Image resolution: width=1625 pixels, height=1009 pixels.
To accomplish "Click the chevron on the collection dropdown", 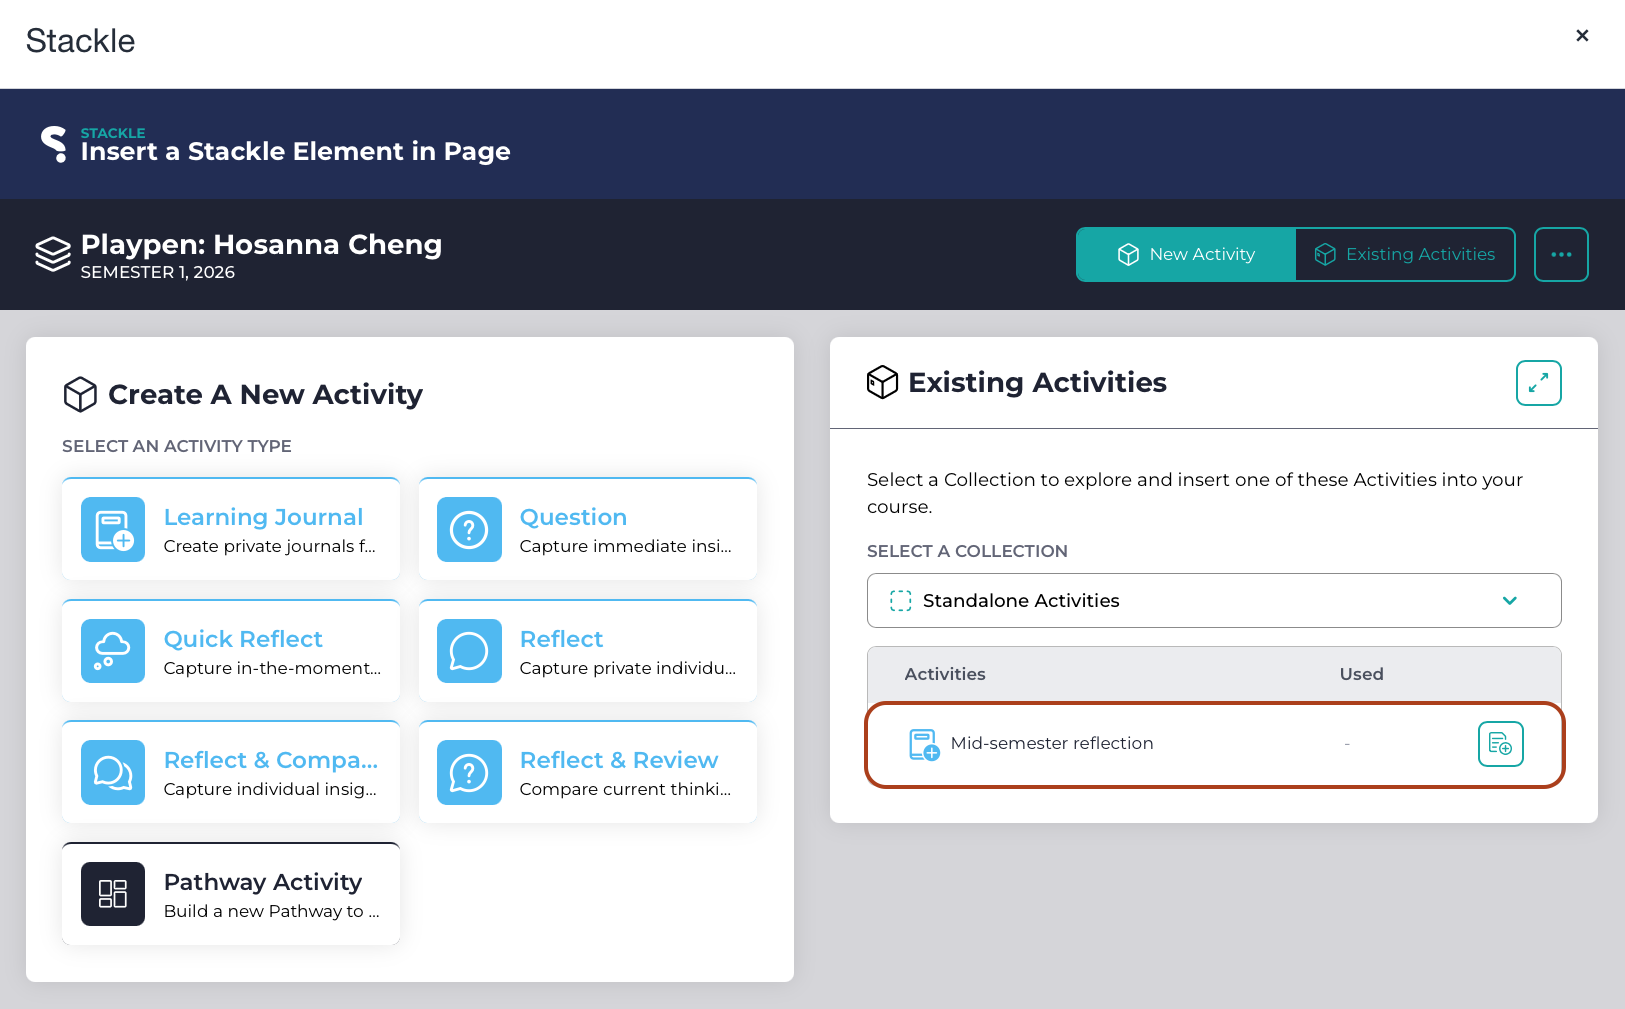I will [1510, 600].
